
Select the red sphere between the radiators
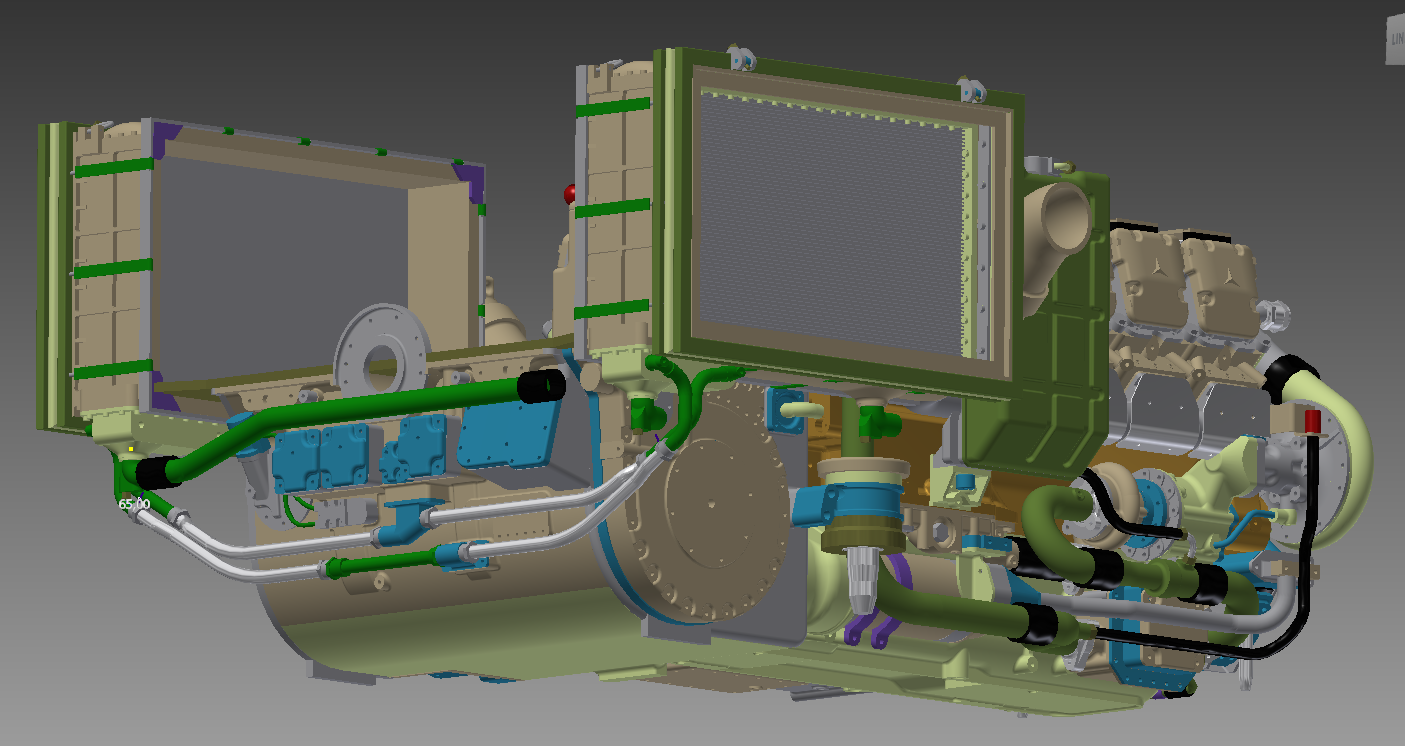[x=570, y=192]
